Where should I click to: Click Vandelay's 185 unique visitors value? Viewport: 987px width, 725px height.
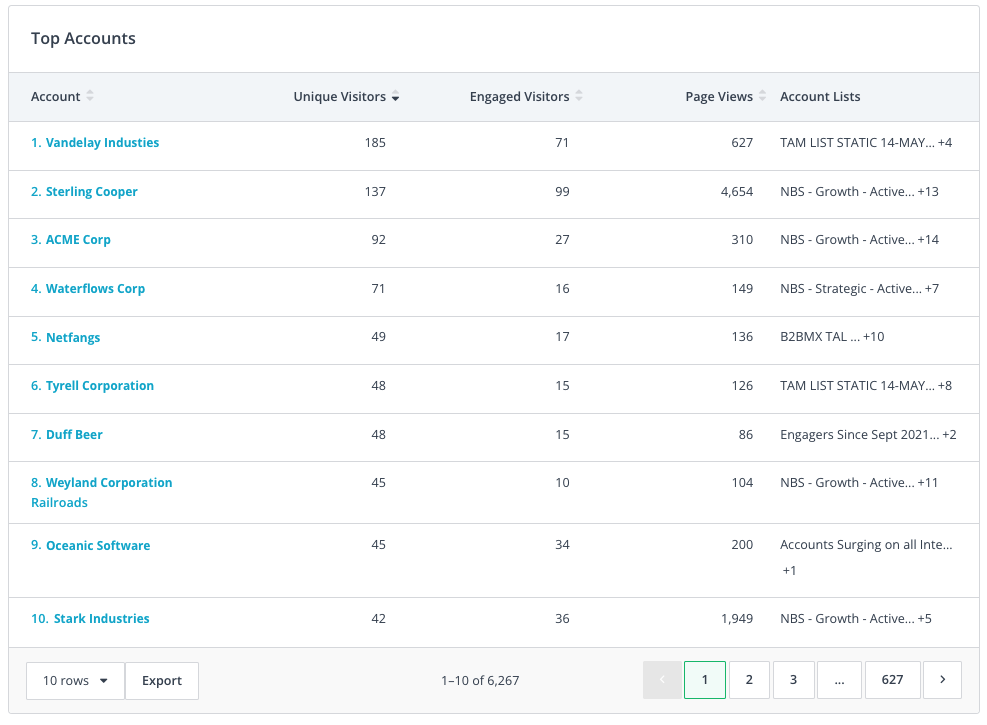375,143
